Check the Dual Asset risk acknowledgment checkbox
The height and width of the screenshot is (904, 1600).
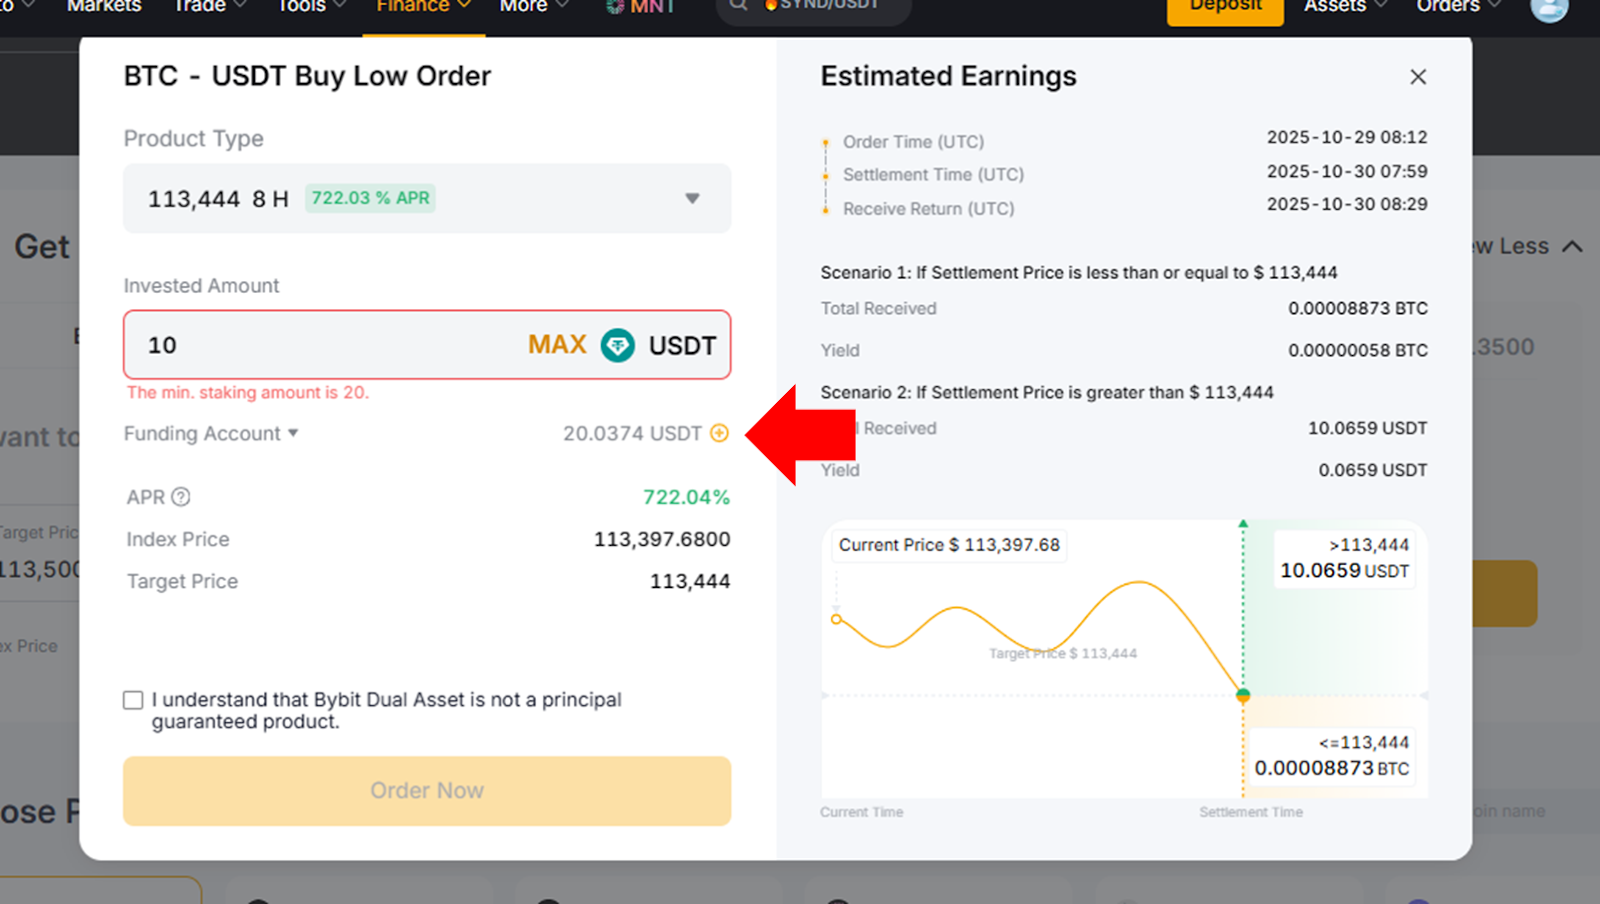tap(133, 700)
